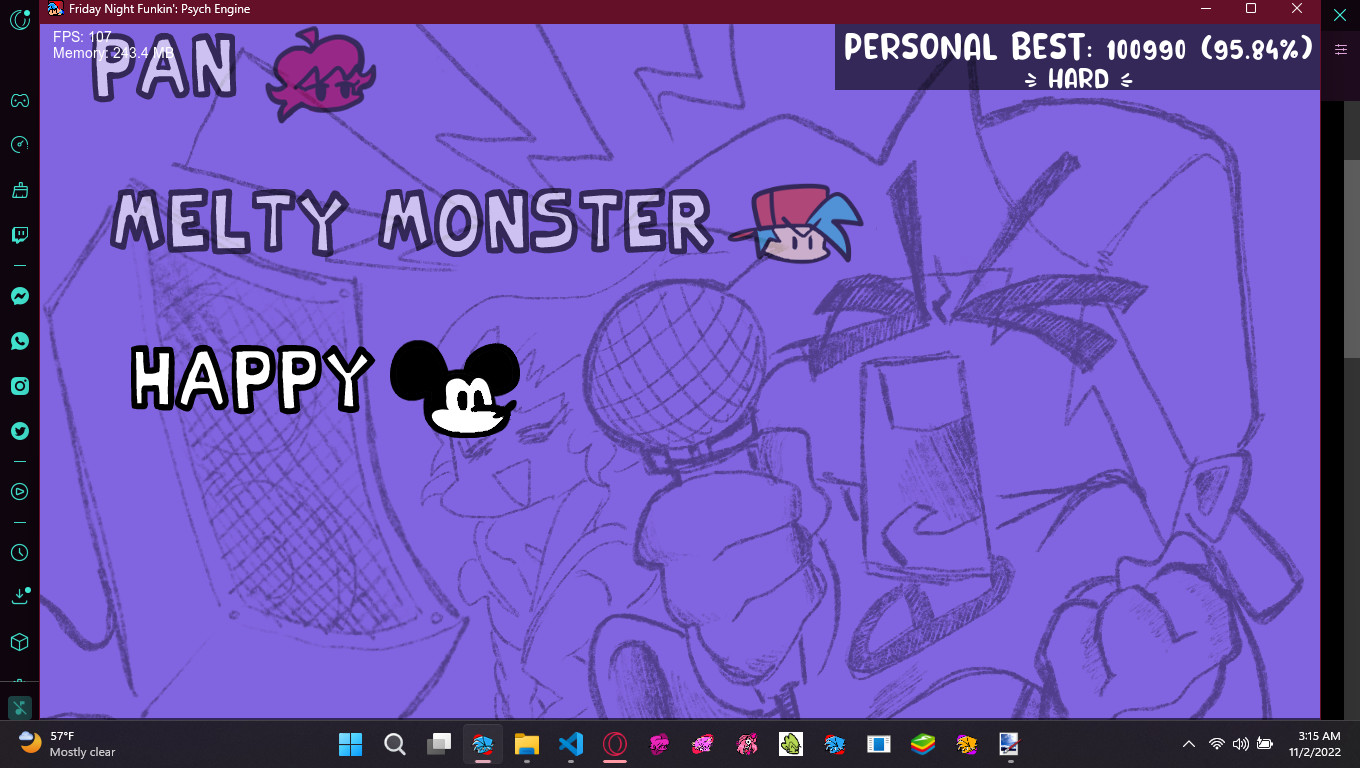
Task: Open WhatsApp from the sidebar
Action: [19, 341]
